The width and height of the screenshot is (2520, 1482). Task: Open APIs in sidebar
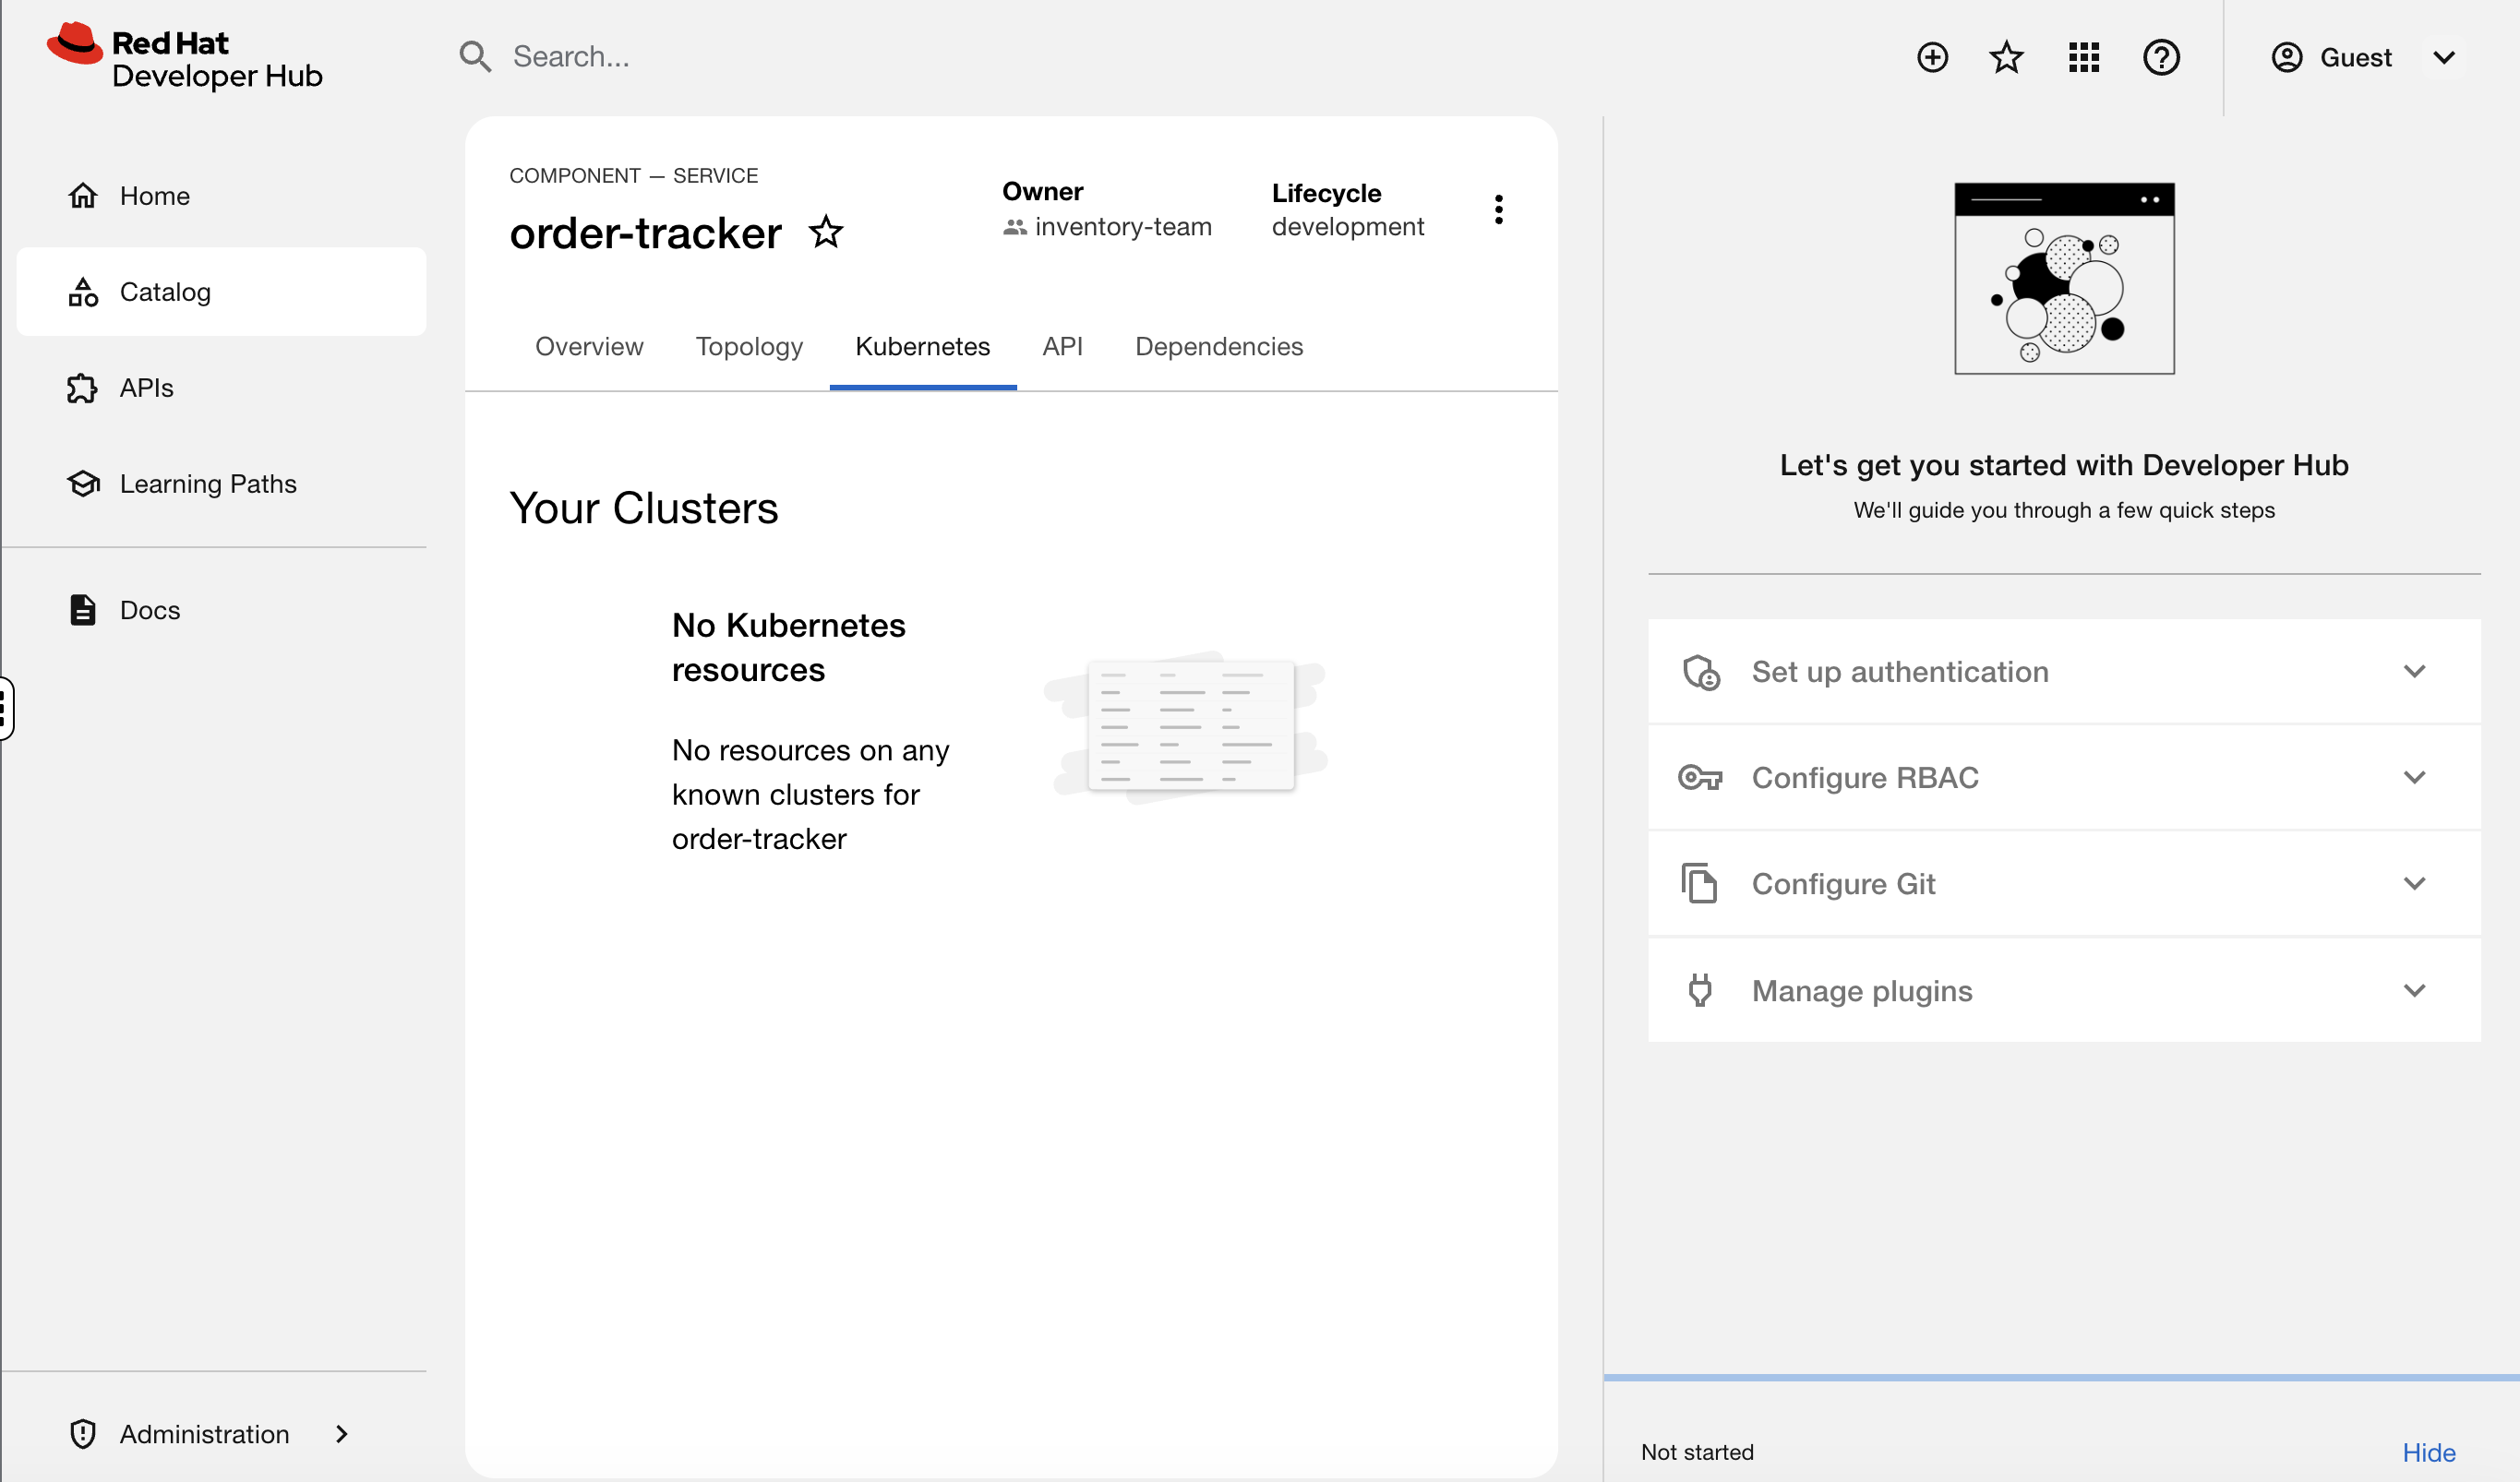coord(222,388)
